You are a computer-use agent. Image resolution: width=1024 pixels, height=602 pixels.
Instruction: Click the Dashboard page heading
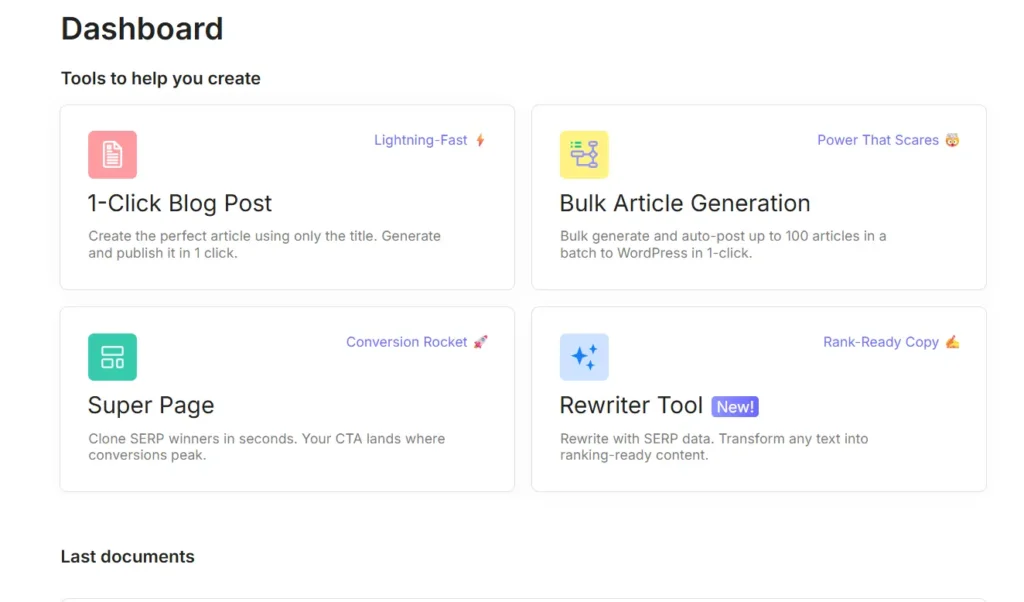[142, 29]
